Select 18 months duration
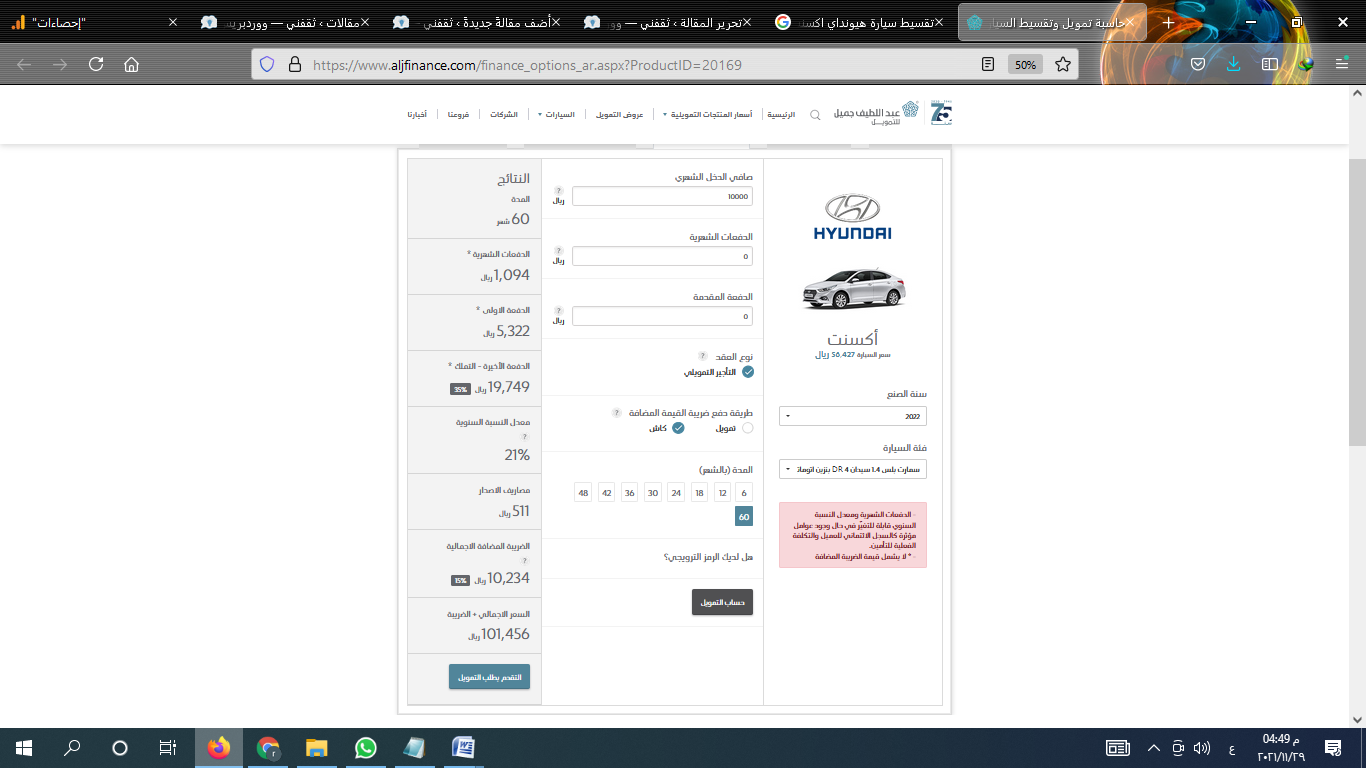Screen dimensions: 1366x768 (698, 492)
